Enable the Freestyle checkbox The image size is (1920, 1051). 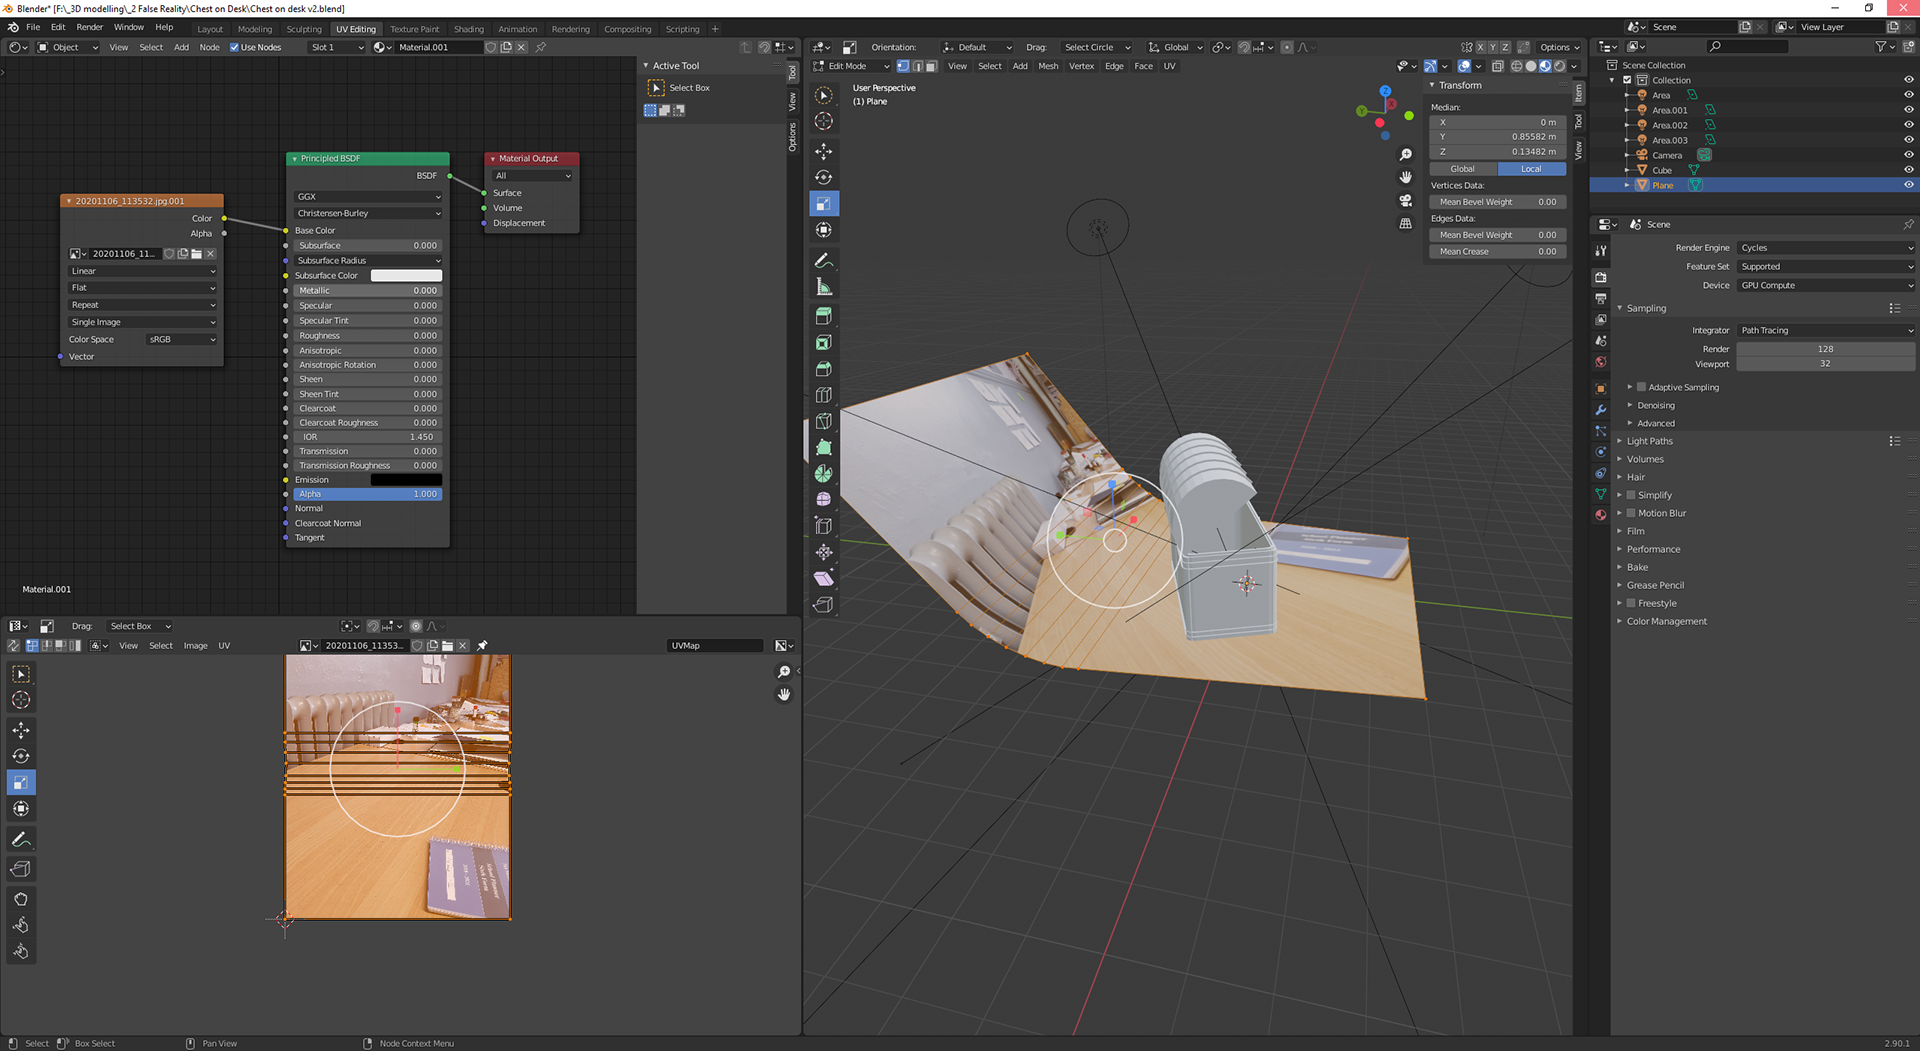1631,603
